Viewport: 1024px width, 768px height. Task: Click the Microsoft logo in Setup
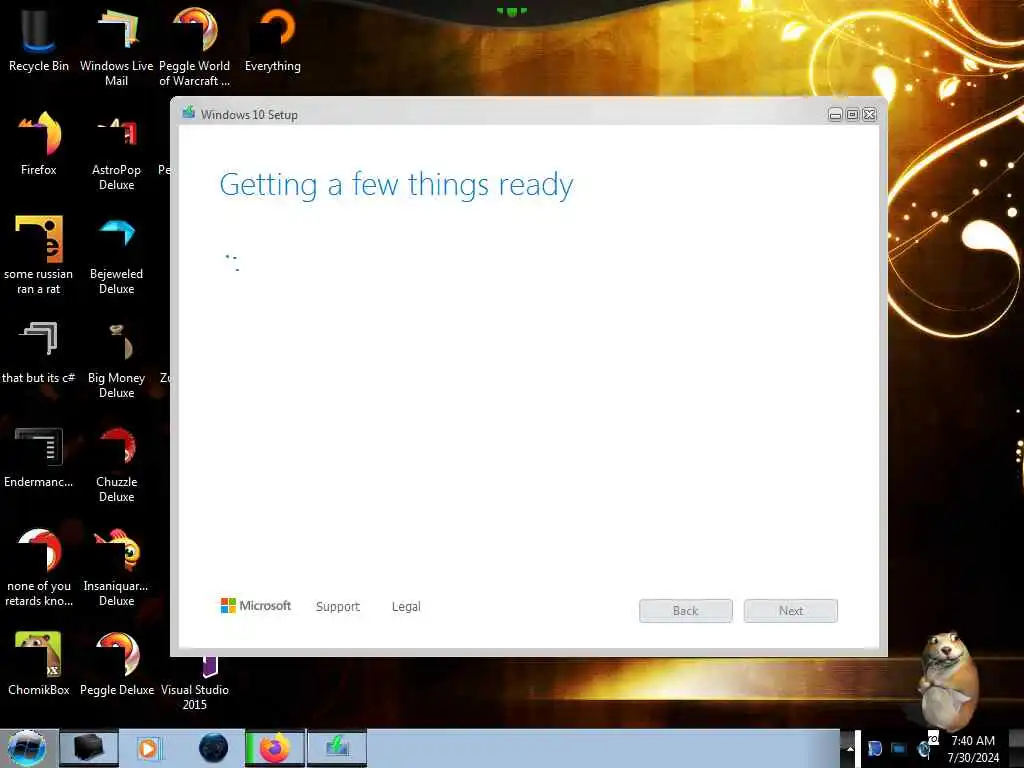tap(256, 606)
